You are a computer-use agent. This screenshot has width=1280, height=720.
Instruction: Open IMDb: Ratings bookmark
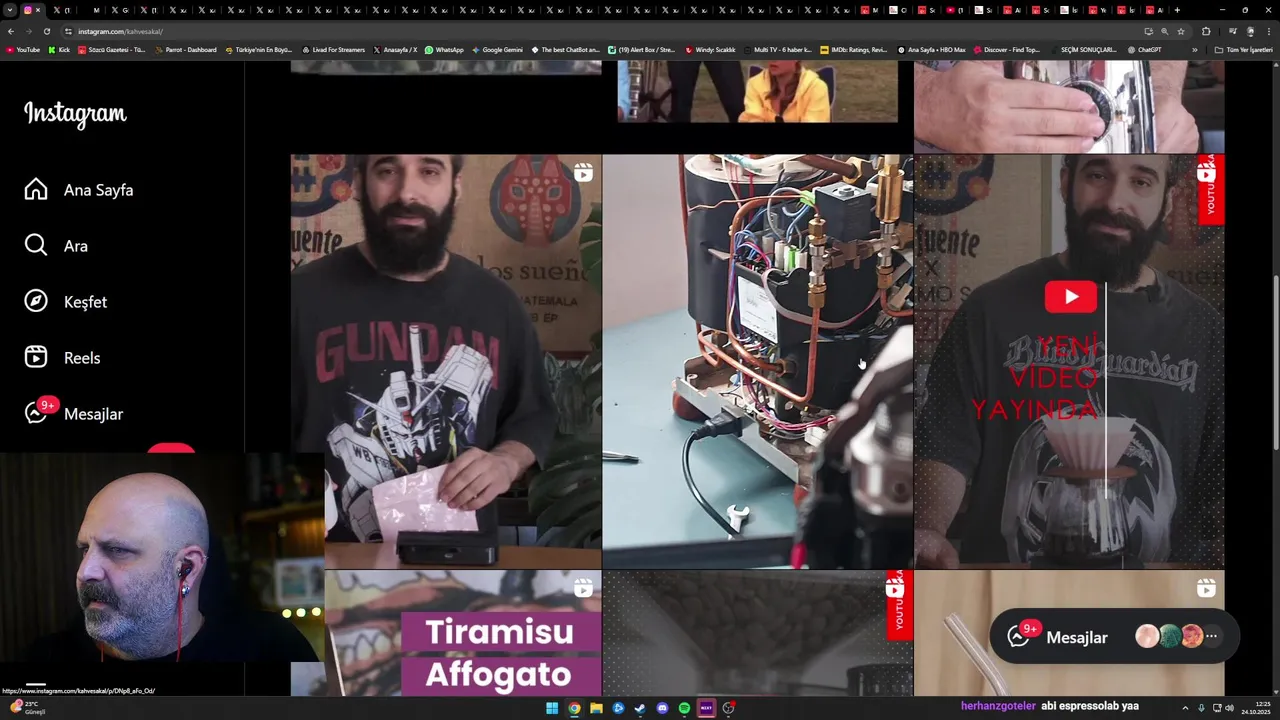(x=853, y=50)
